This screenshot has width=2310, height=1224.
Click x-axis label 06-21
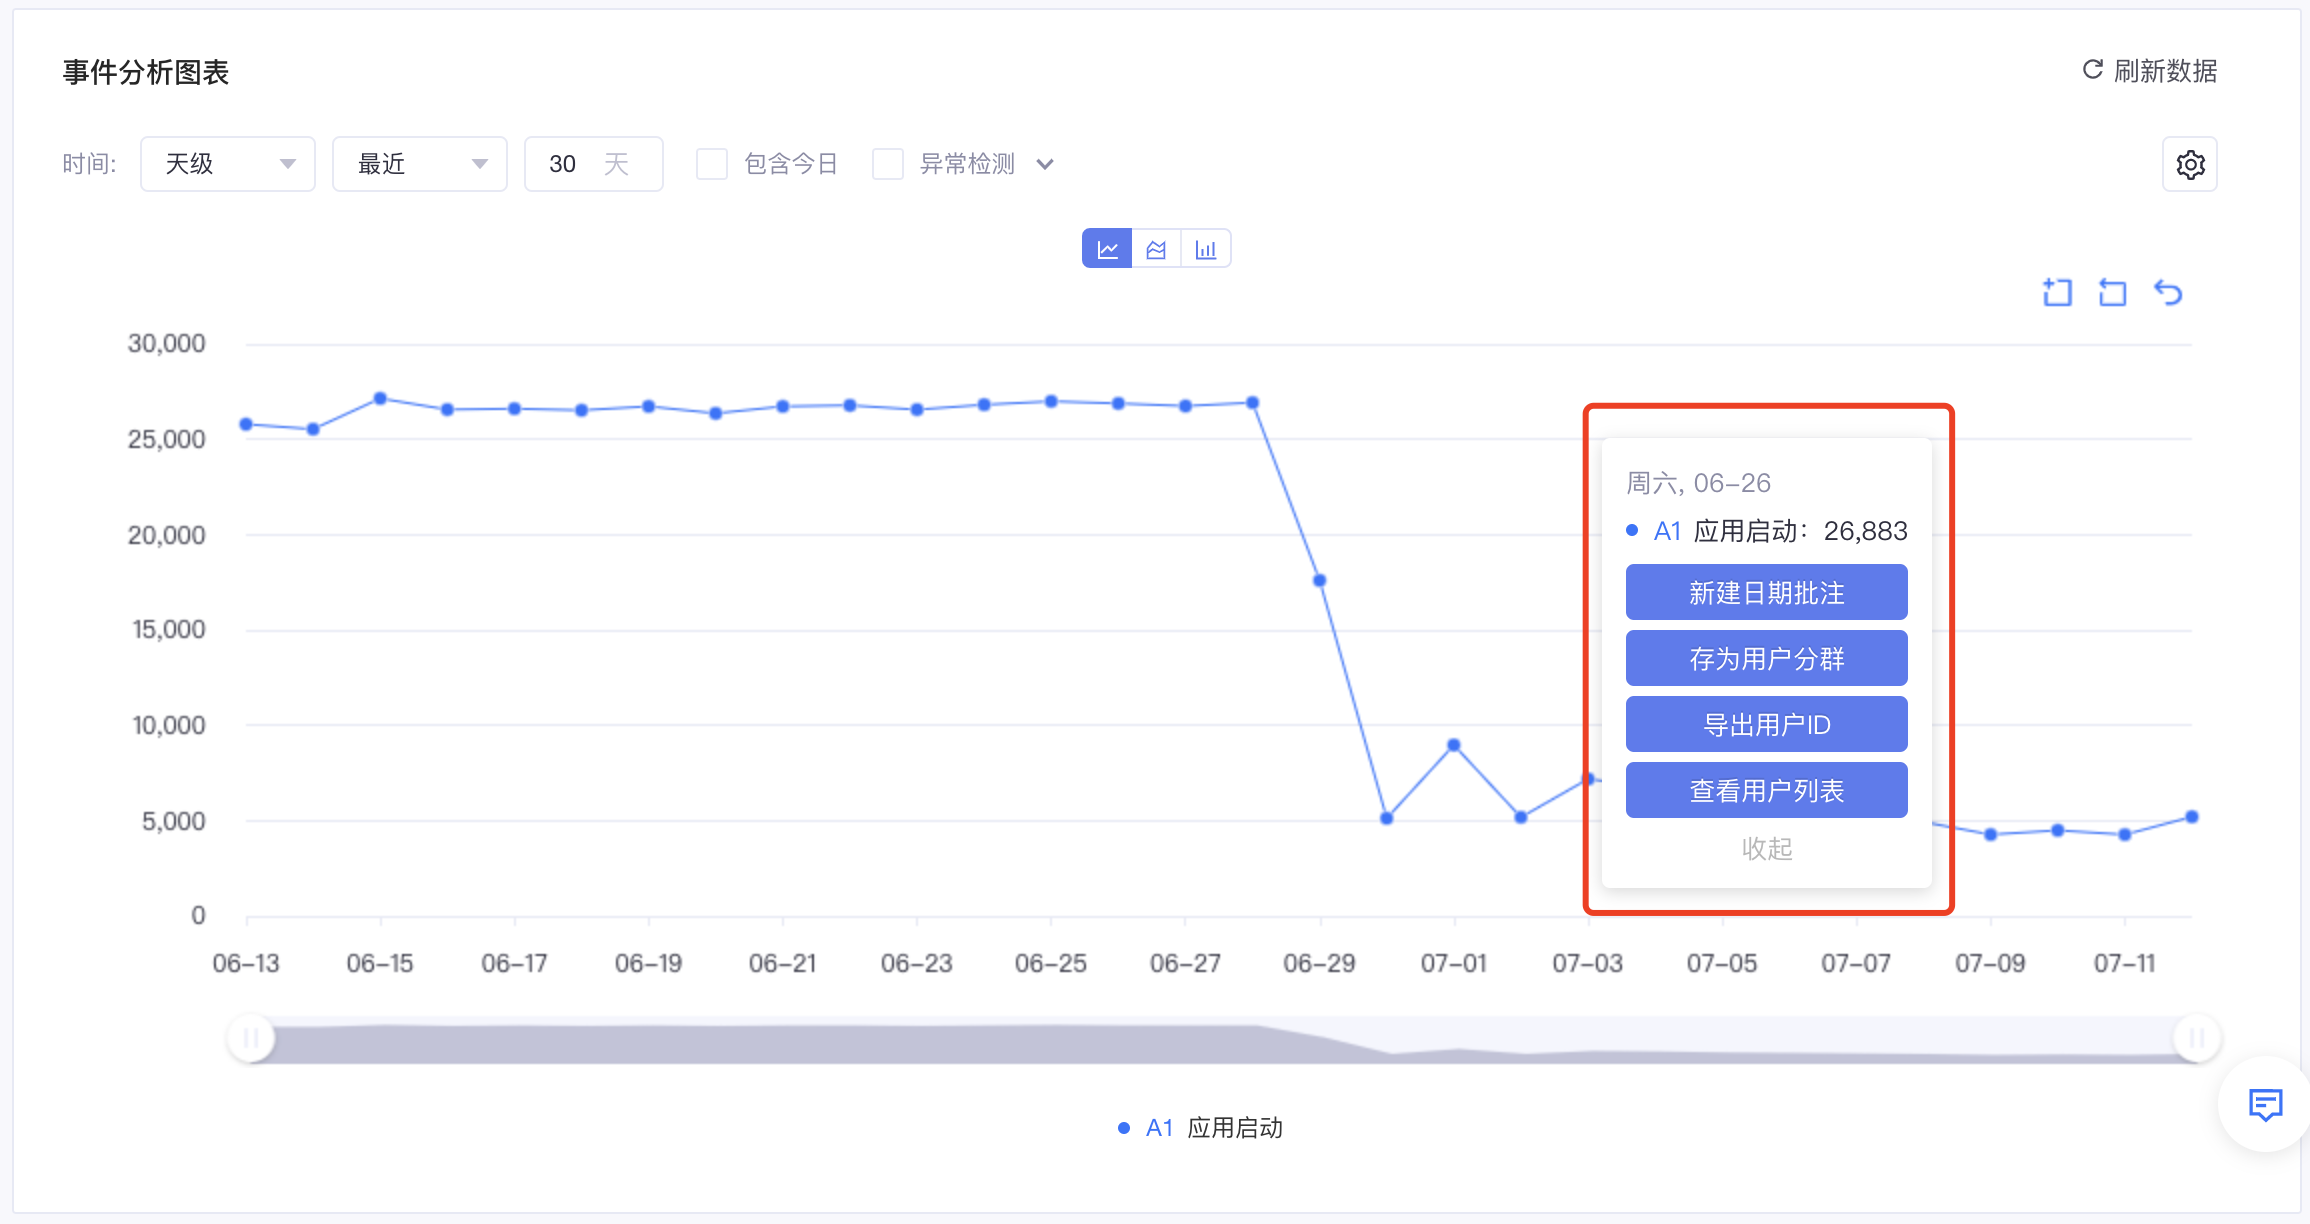point(782,963)
